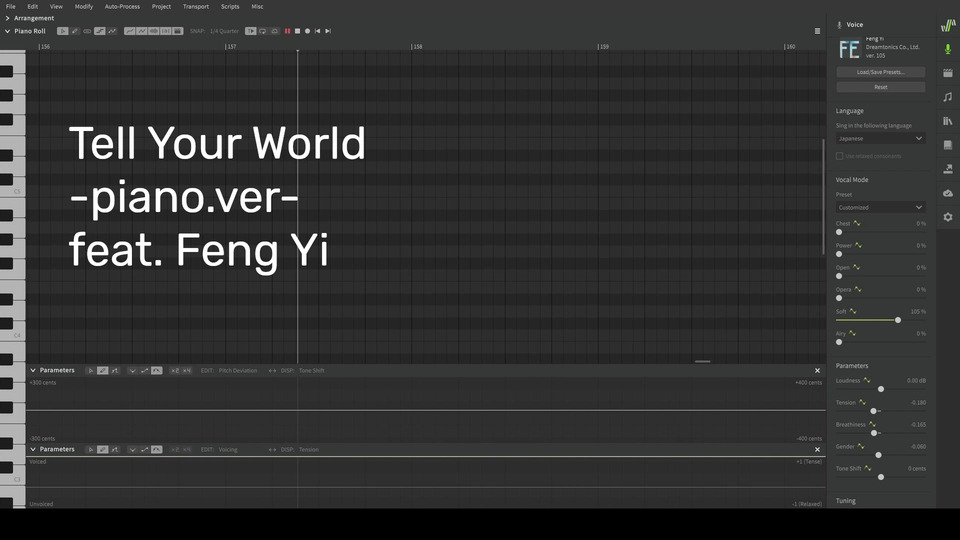This screenshot has height=540, width=960.
Task: Toggle pitch curve display in Piano Roll toolbar
Action: point(129,31)
